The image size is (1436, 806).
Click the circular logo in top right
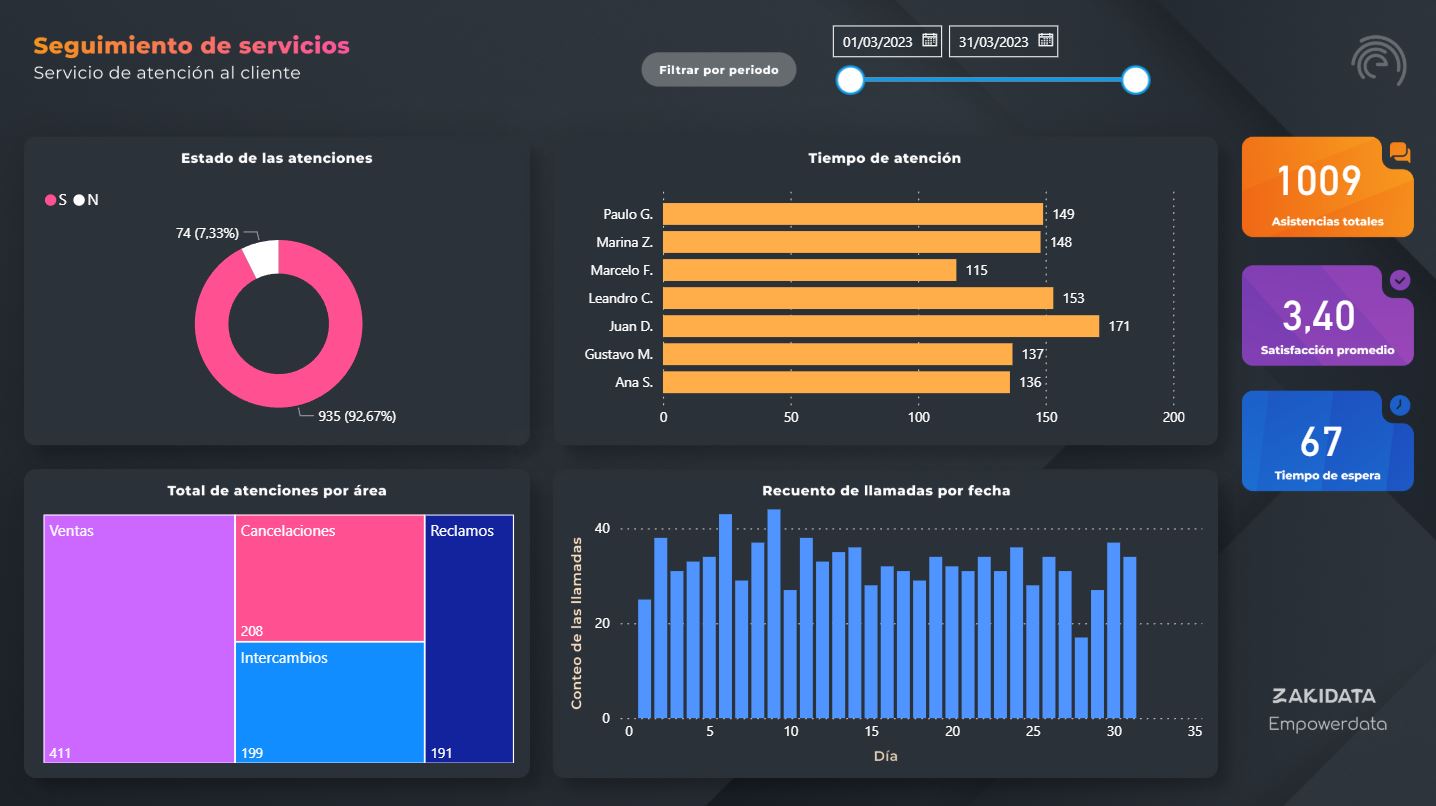[1378, 61]
